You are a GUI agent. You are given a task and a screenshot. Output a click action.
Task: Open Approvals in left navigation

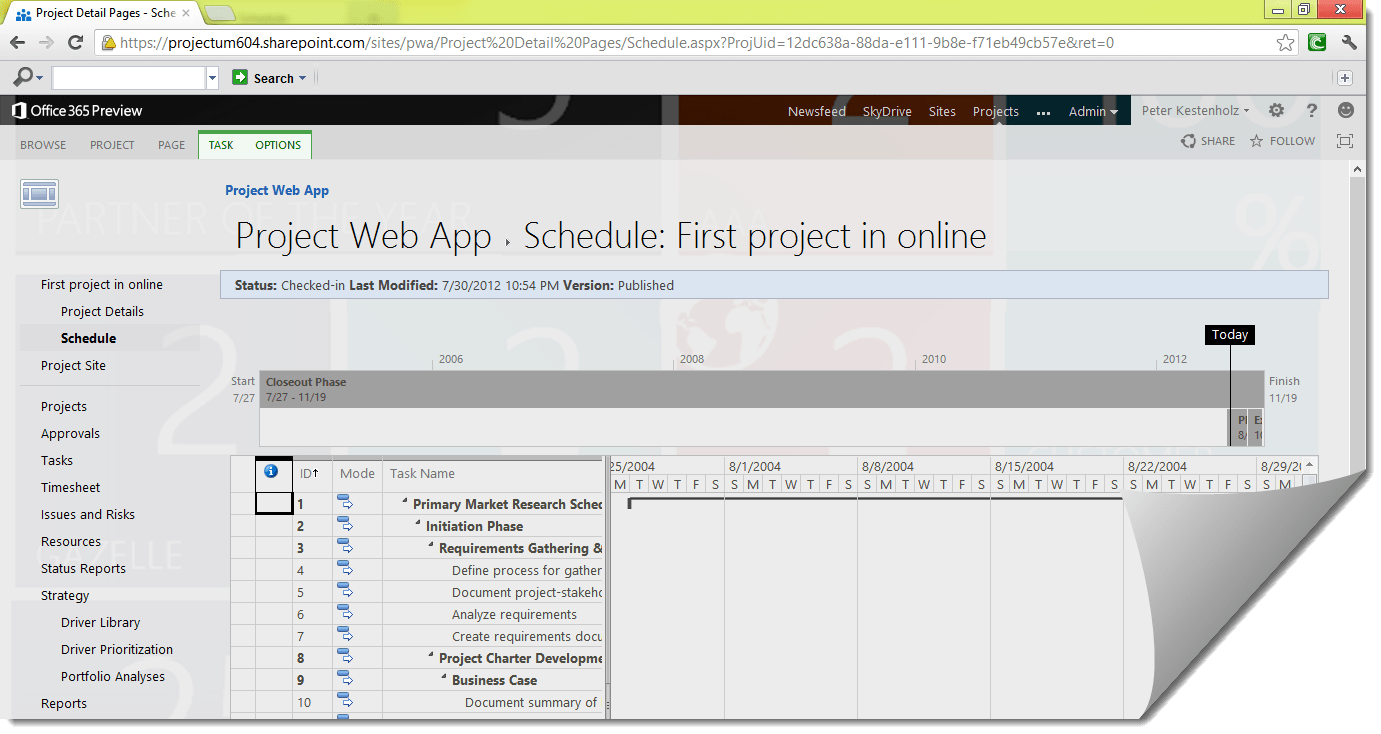[70, 433]
